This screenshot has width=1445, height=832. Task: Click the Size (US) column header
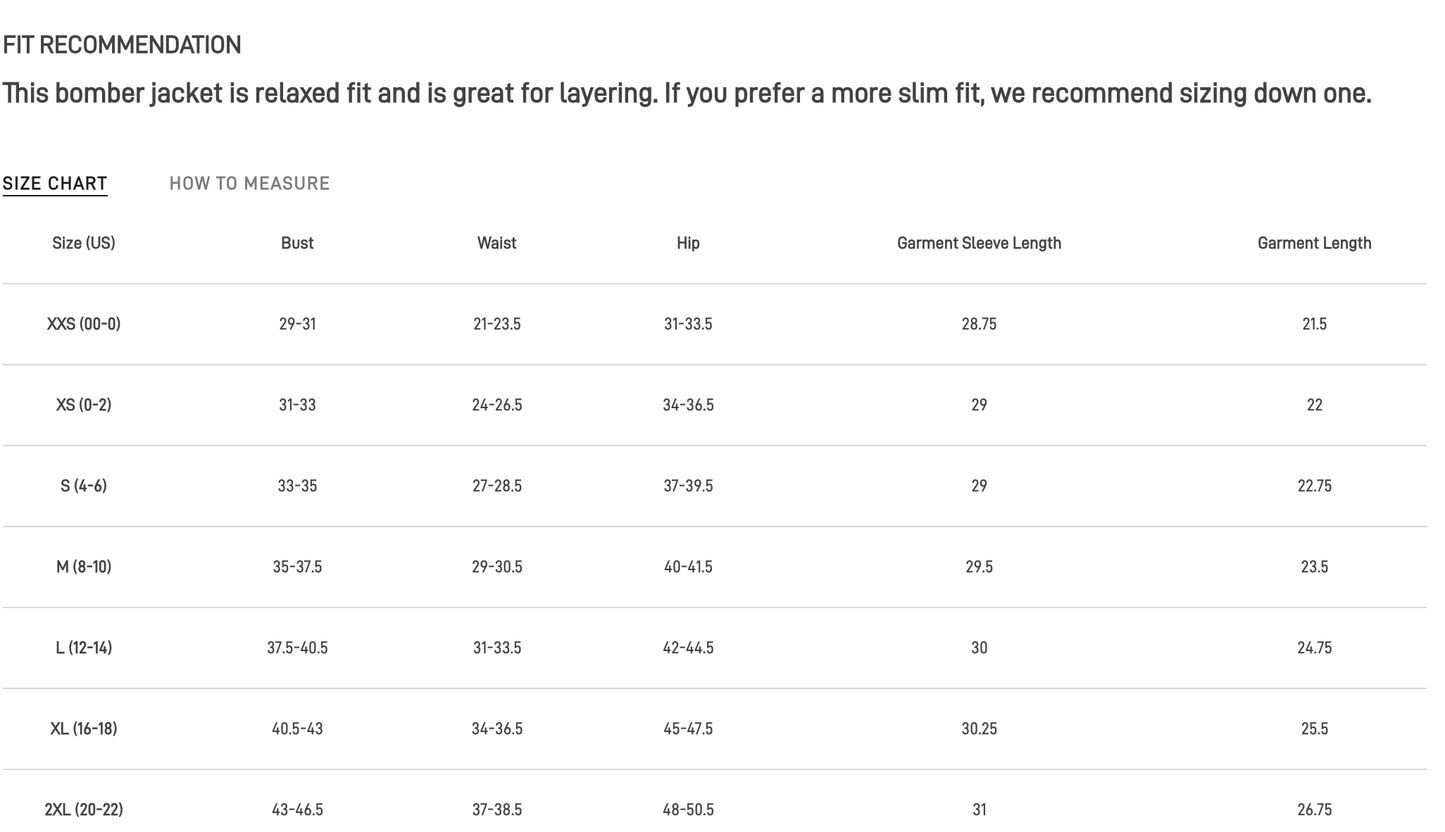pos(84,243)
